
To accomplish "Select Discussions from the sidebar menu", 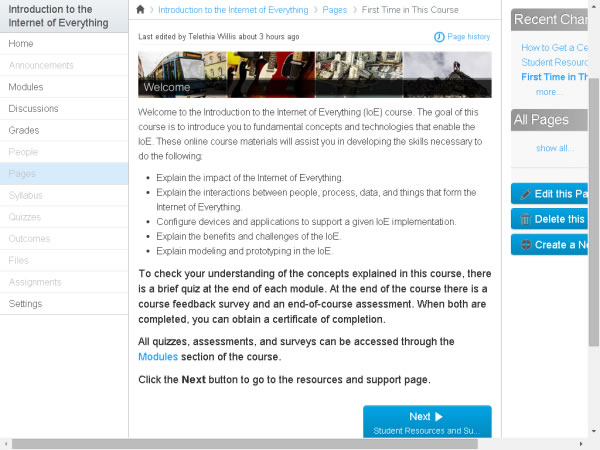I will point(33,109).
